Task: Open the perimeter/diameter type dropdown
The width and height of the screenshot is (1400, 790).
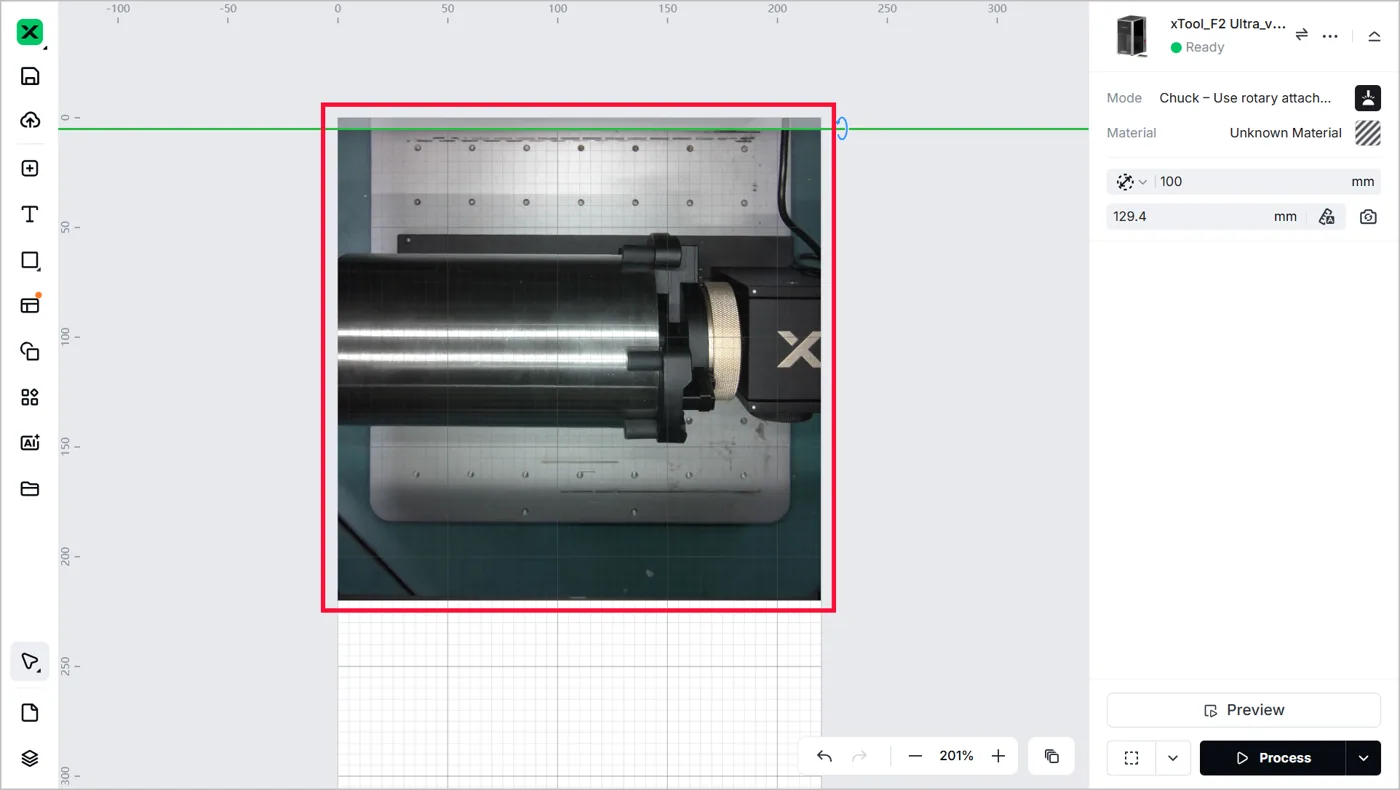Action: [x=1131, y=182]
